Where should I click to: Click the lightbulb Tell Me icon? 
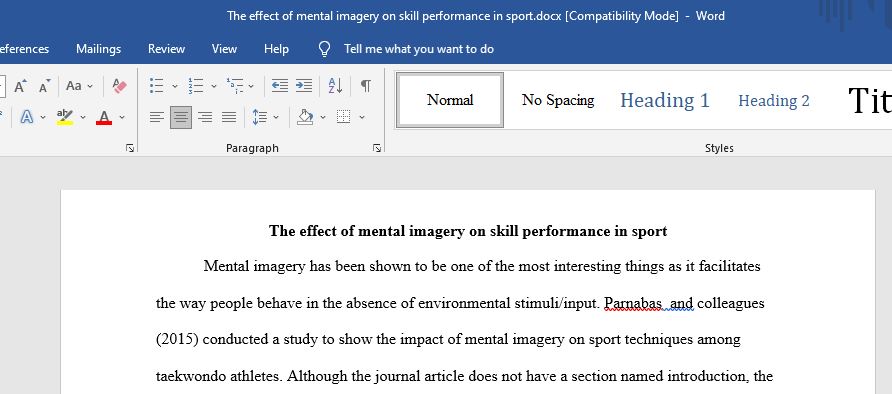tap(324, 49)
